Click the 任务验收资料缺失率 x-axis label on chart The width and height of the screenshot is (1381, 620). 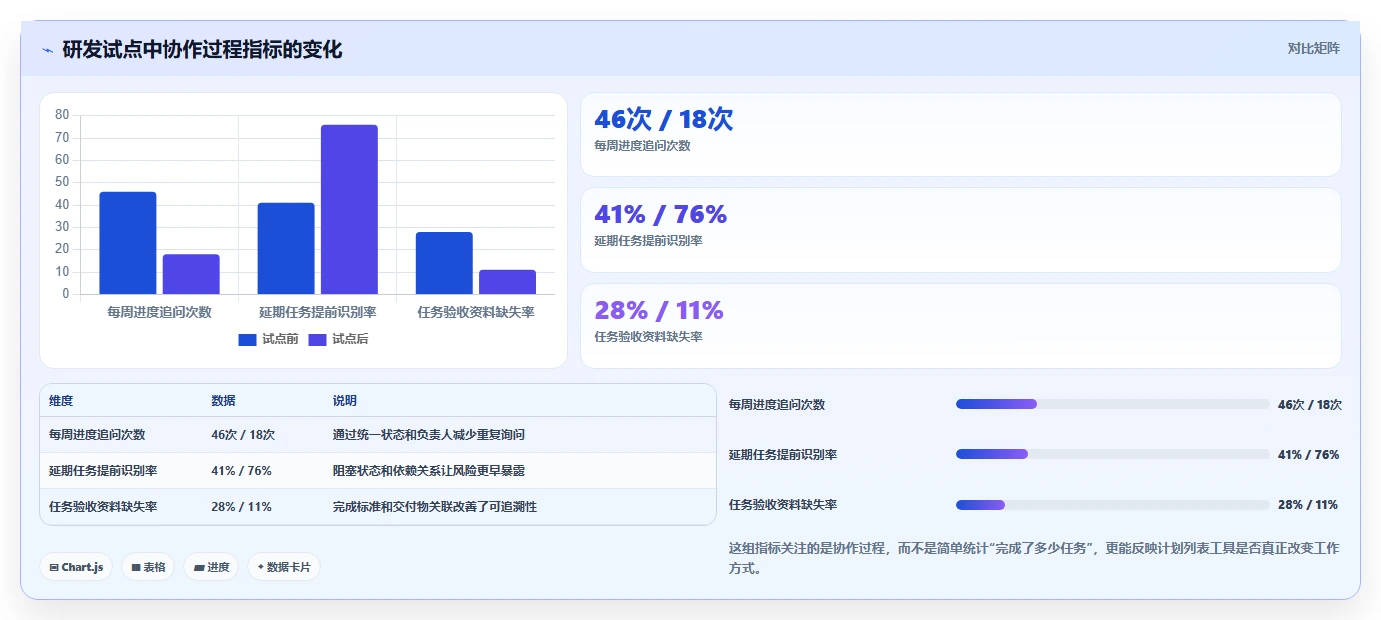[x=476, y=312]
